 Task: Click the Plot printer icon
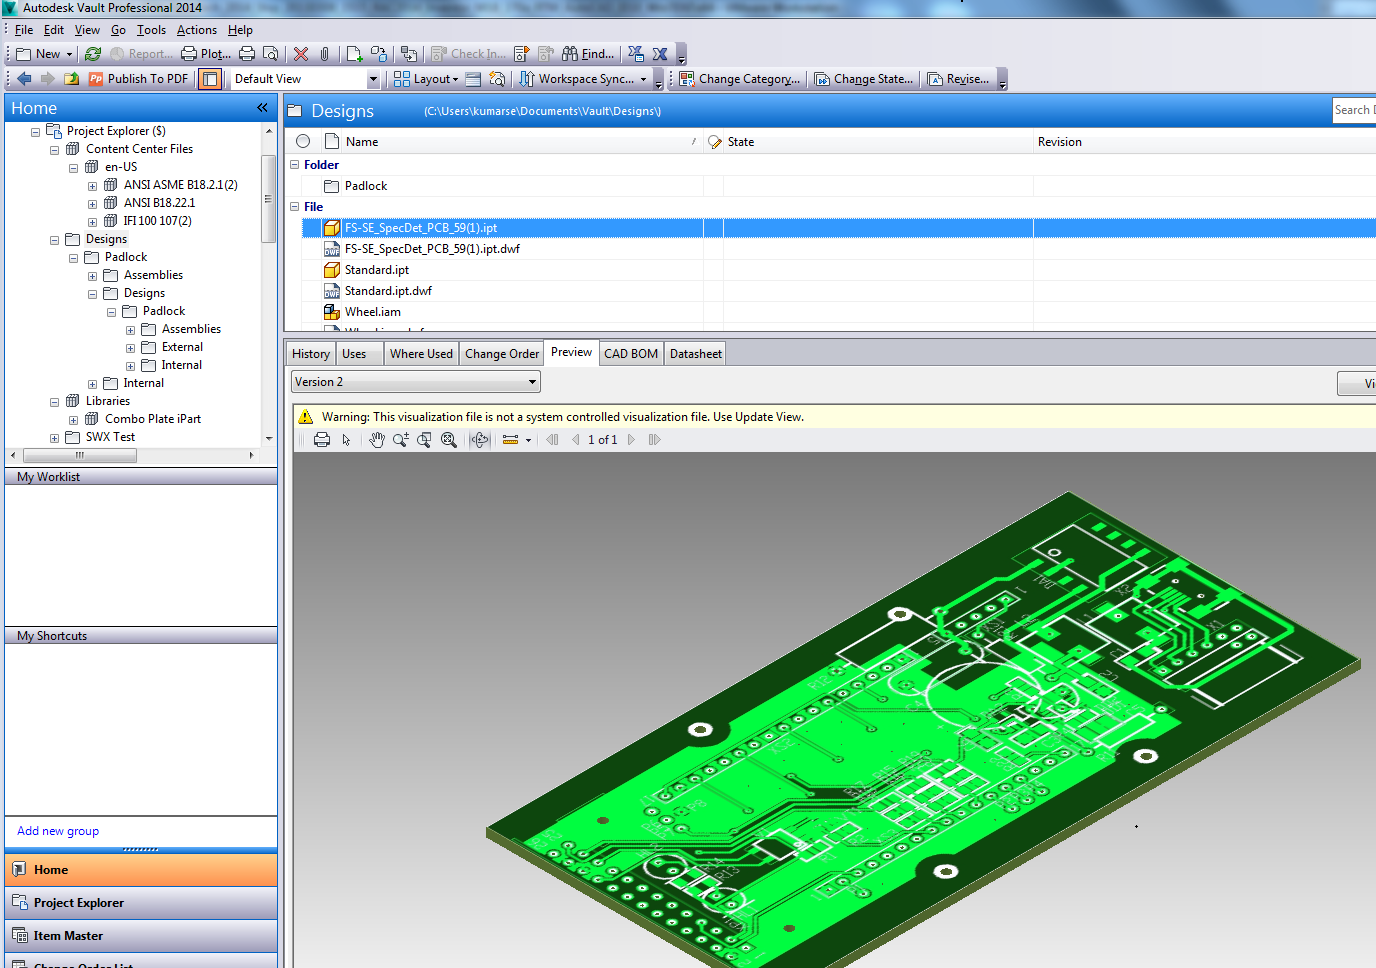pyautogui.click(x=189, y=54)
